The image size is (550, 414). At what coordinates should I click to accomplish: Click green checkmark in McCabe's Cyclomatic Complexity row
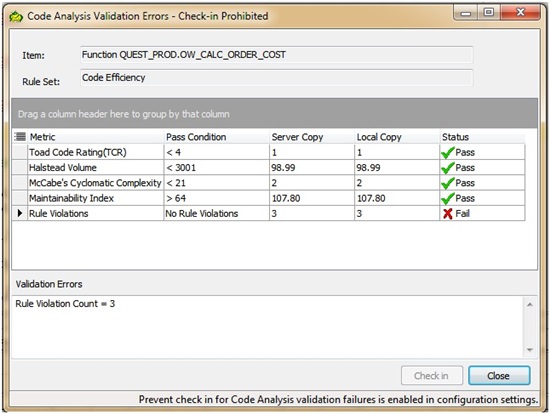[x=448, y=183]
